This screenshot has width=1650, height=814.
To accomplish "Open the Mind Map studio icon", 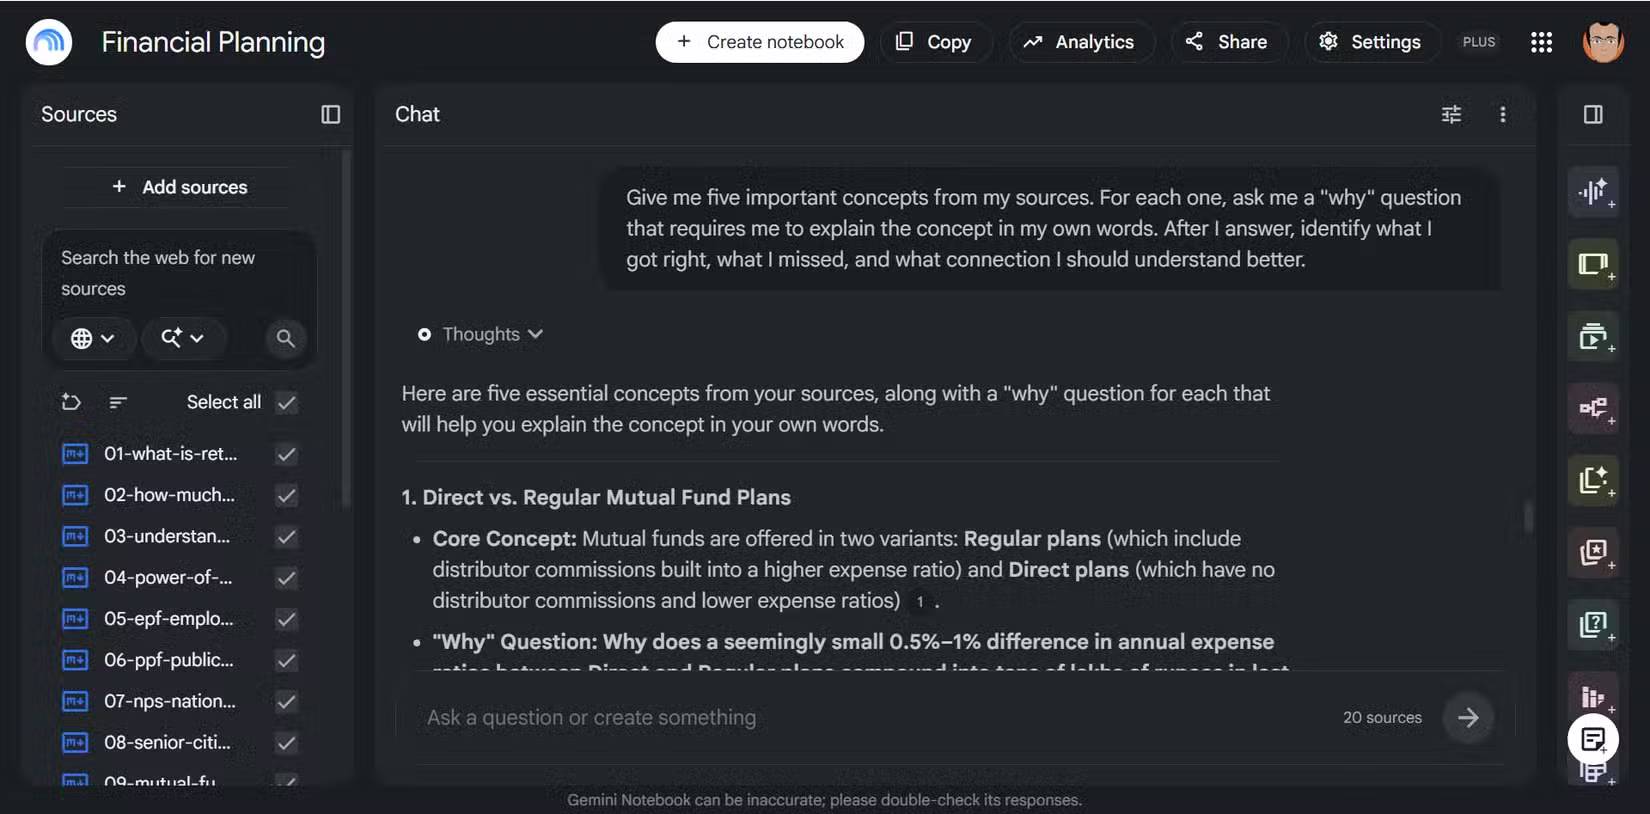I will [1593, 408].
